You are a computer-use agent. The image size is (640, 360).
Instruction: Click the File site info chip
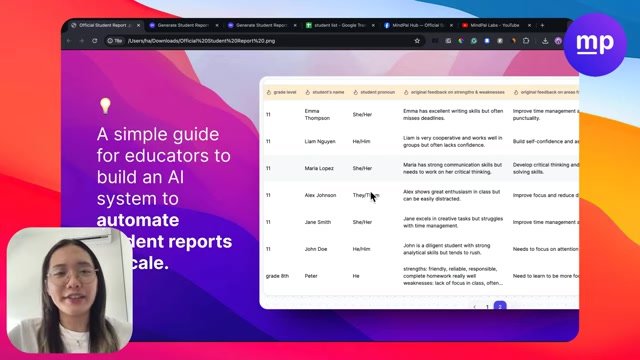(x=115, y=41)
